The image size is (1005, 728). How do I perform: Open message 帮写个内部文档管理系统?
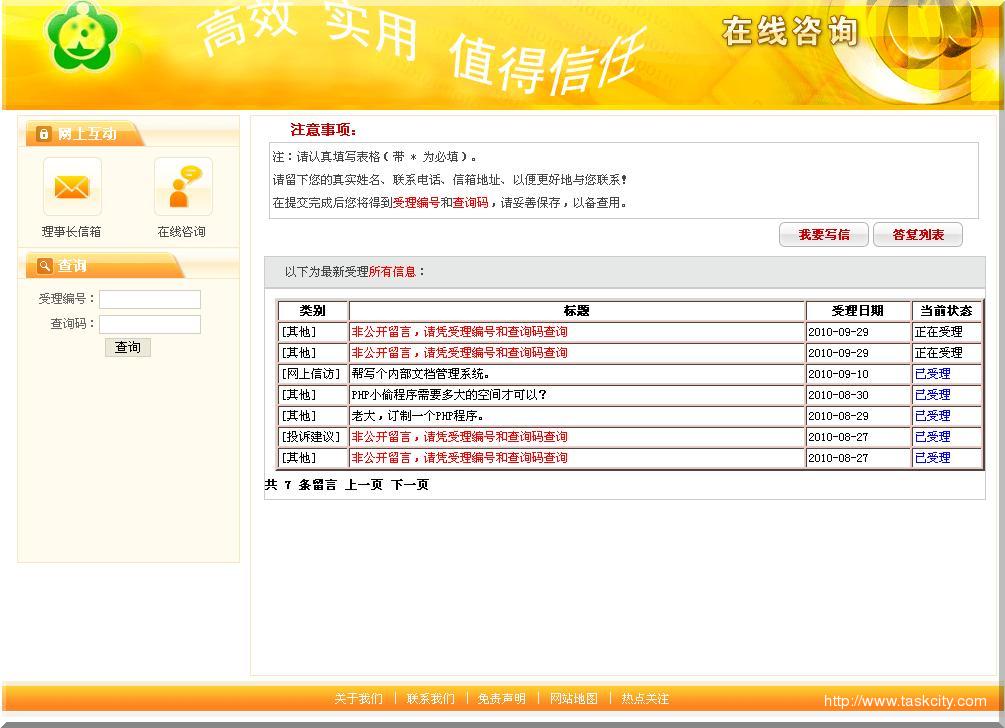coord(420,374)
